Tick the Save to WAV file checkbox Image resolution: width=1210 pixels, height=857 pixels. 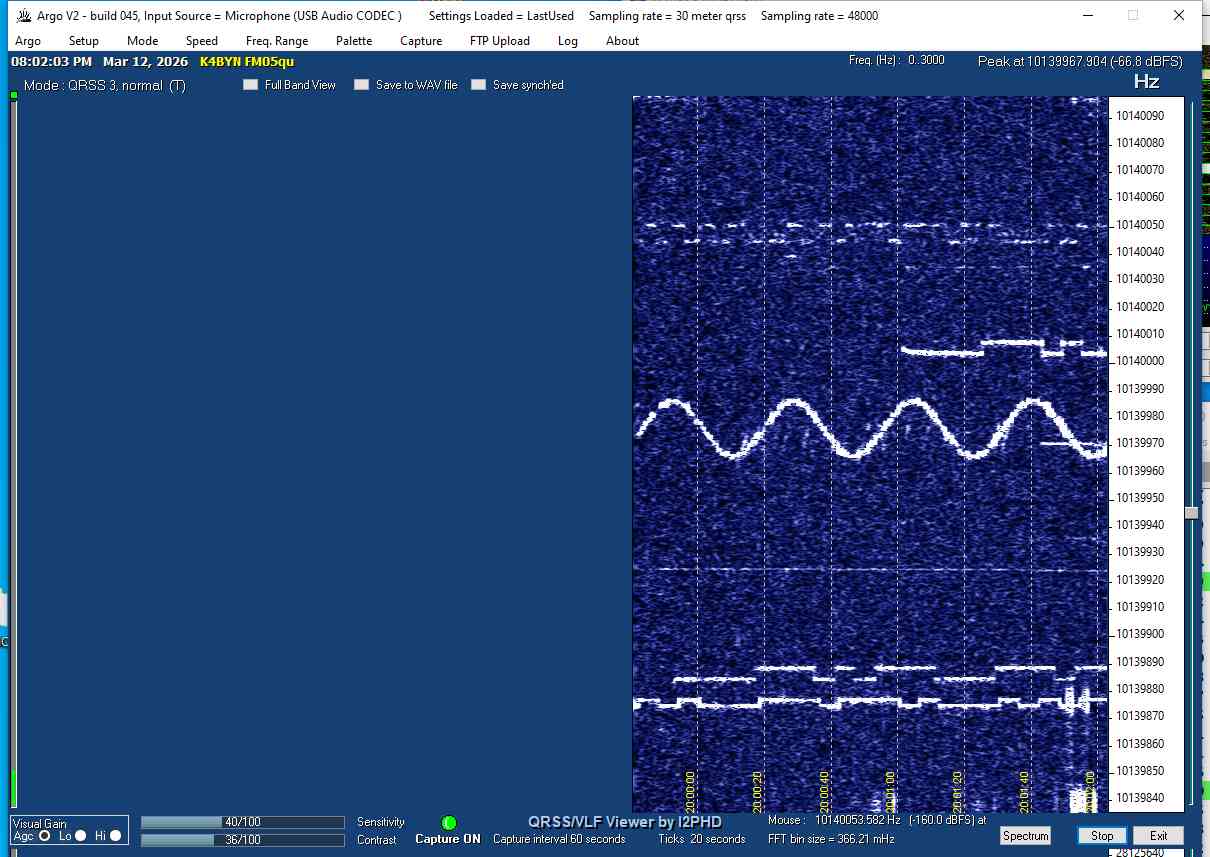(362, 85)
